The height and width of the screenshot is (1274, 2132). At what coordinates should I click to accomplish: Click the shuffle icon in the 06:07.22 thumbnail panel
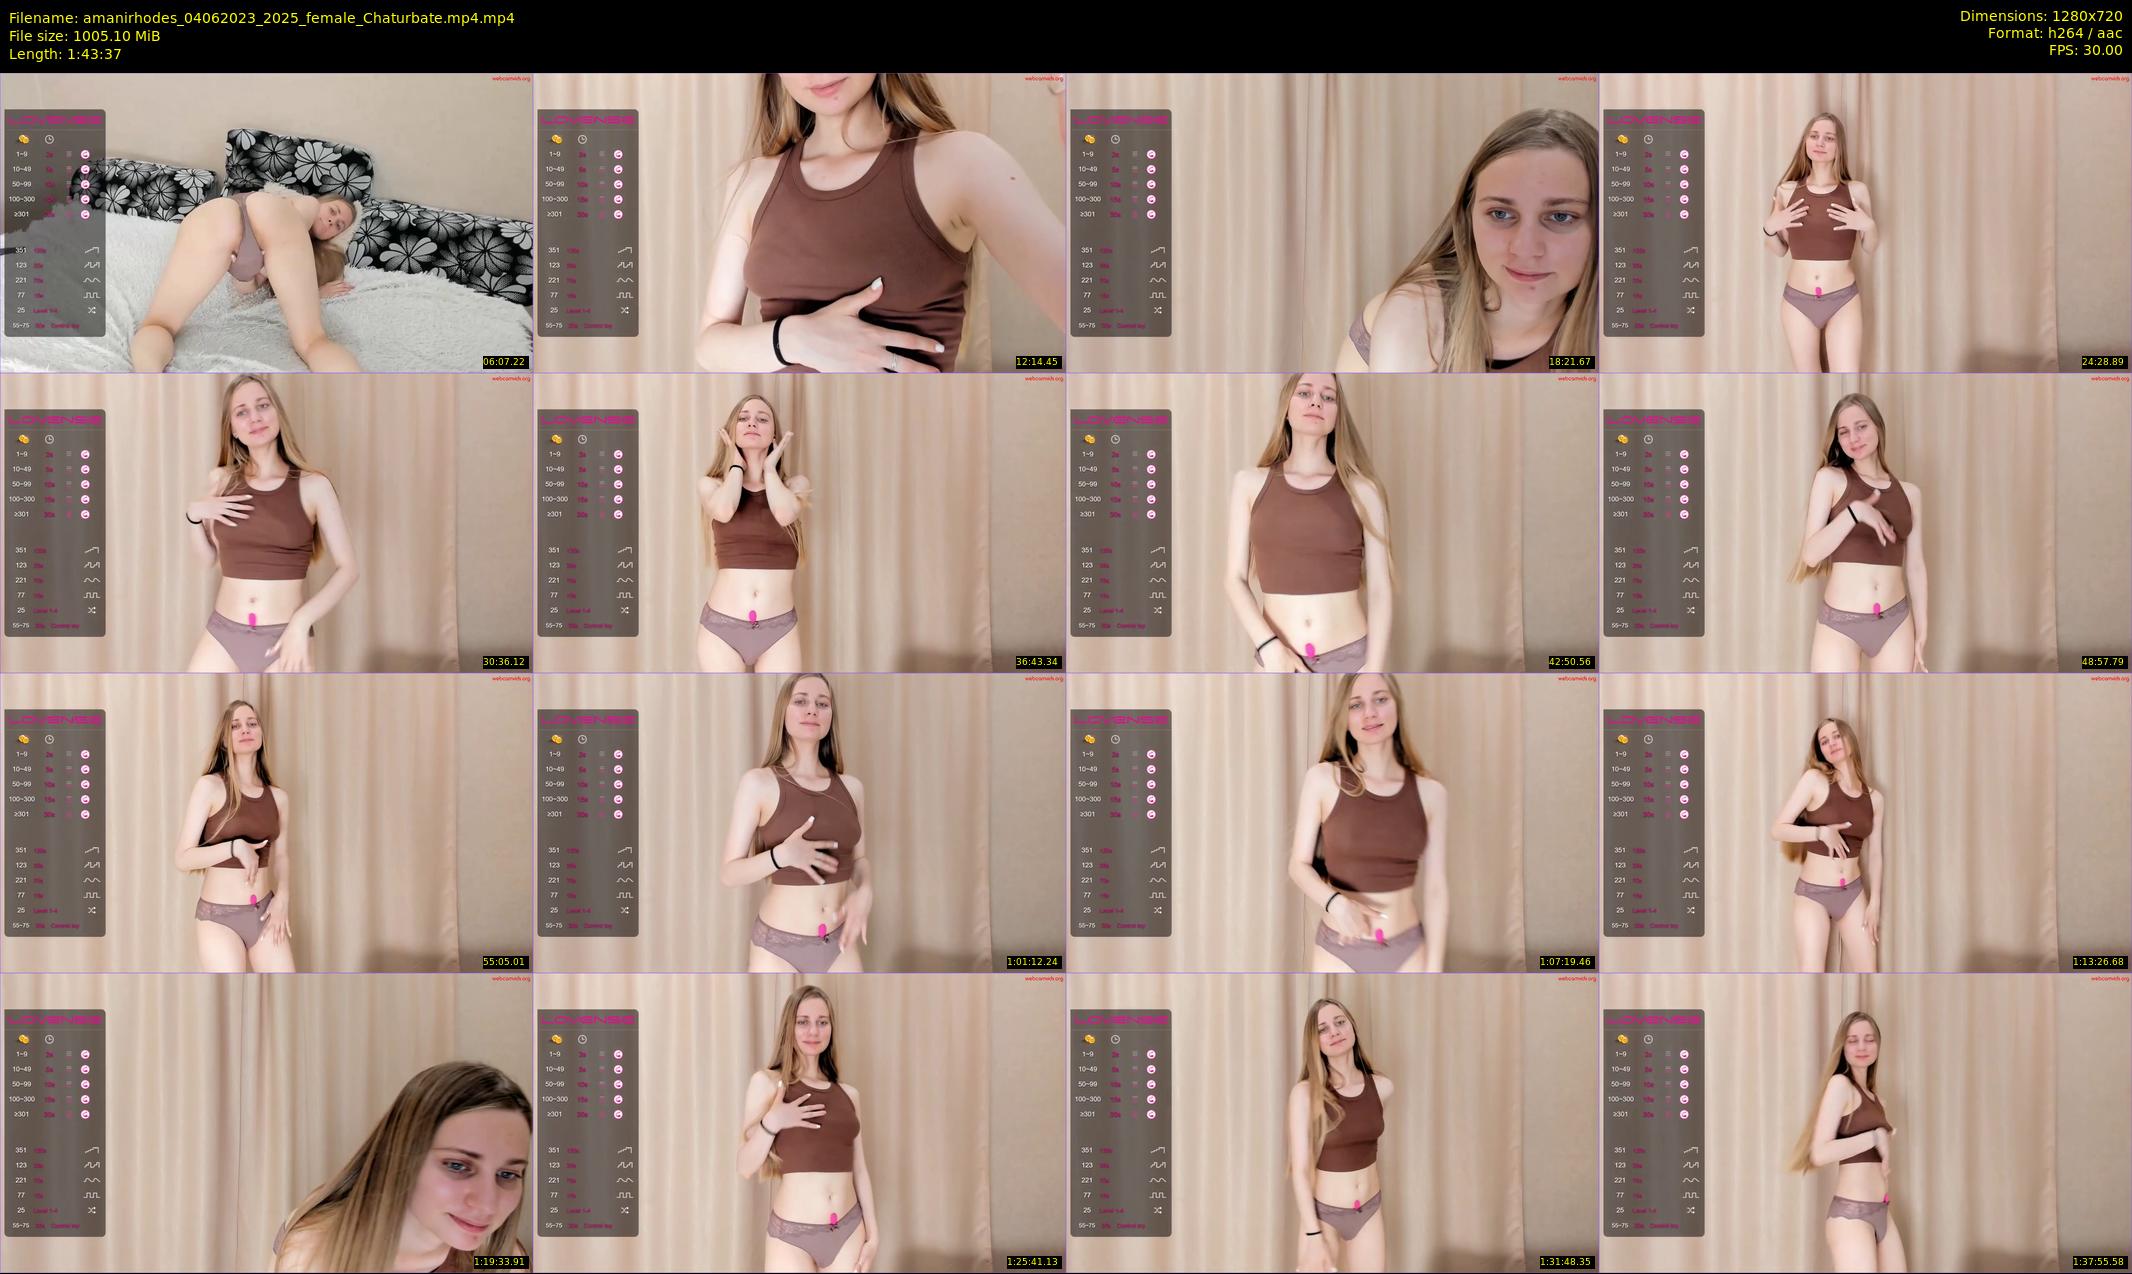point(92,310)
